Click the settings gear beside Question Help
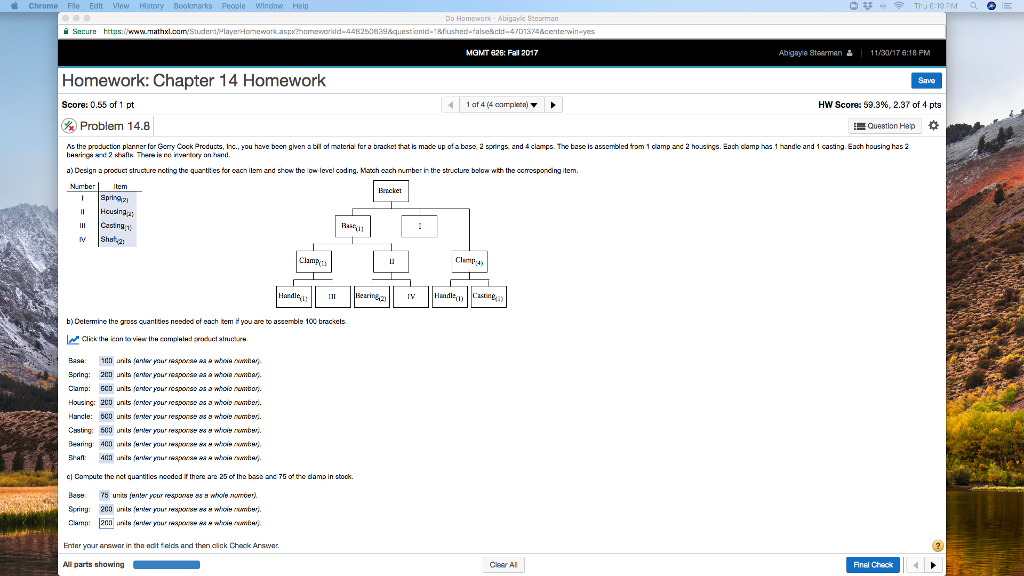 932,124
